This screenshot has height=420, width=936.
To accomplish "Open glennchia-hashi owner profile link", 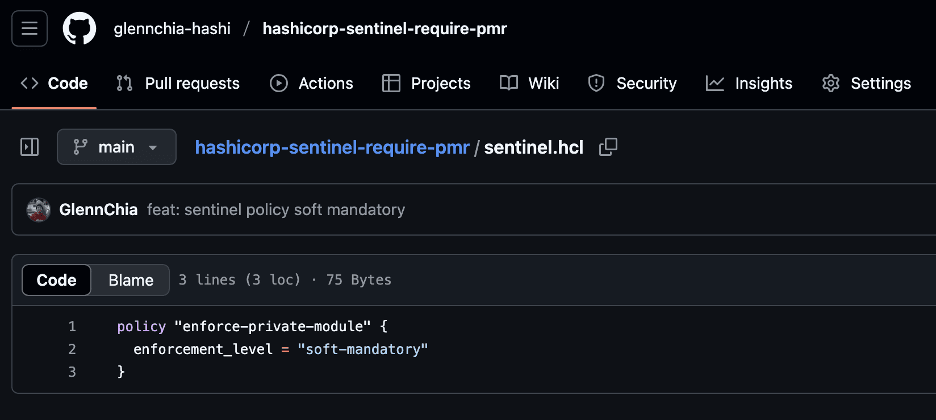I will coord(172,29).
